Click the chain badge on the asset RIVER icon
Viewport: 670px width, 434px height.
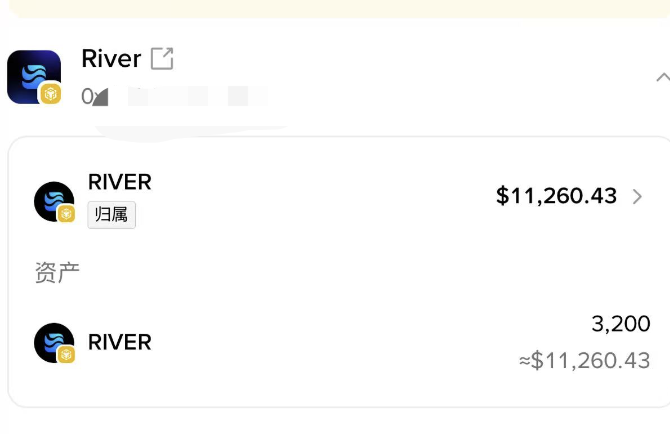pos(66,354)
